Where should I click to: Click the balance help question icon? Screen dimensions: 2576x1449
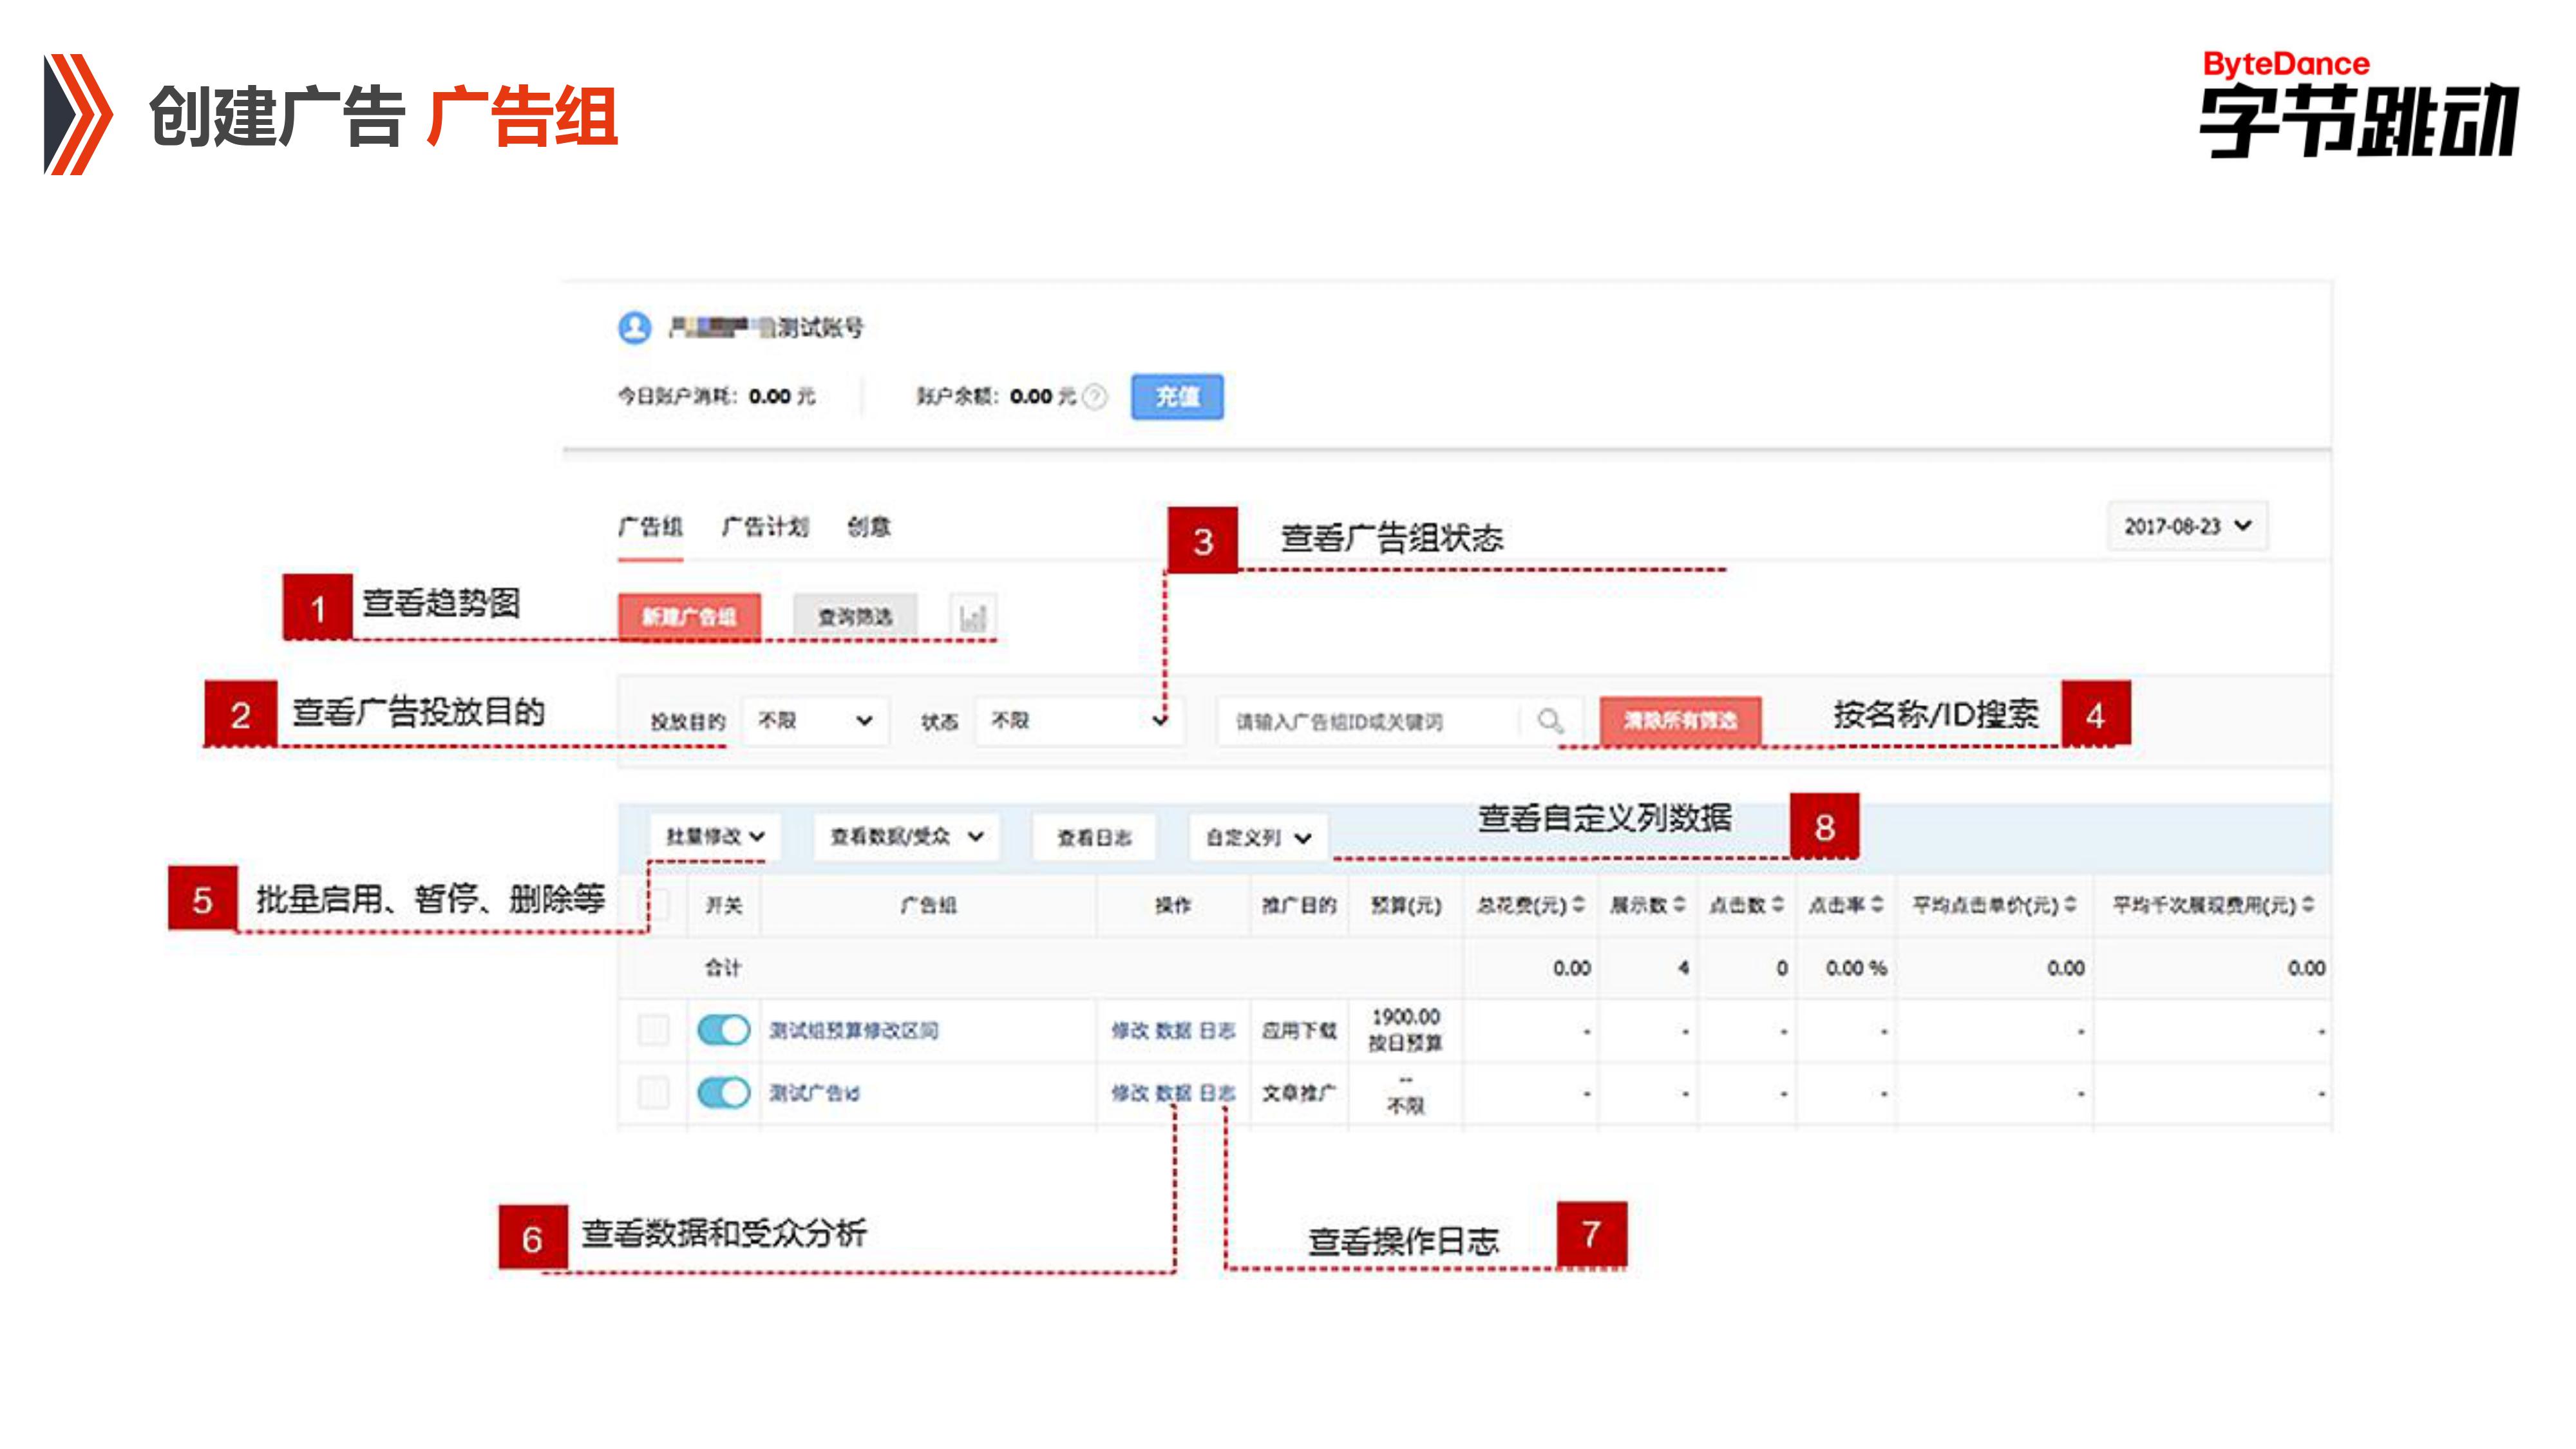pyautogui.click(x=1095, y=397)
